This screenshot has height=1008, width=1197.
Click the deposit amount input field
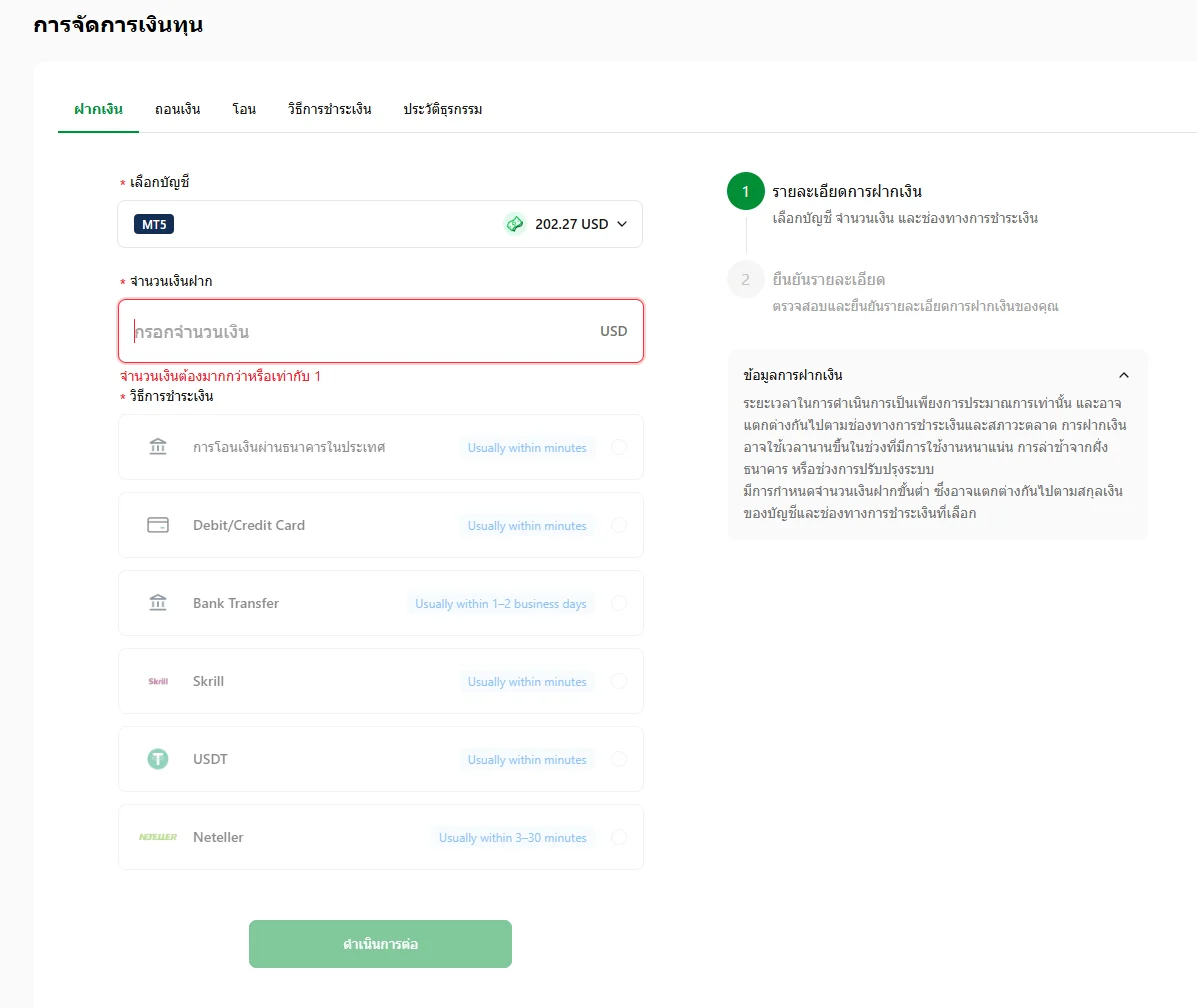381,331
